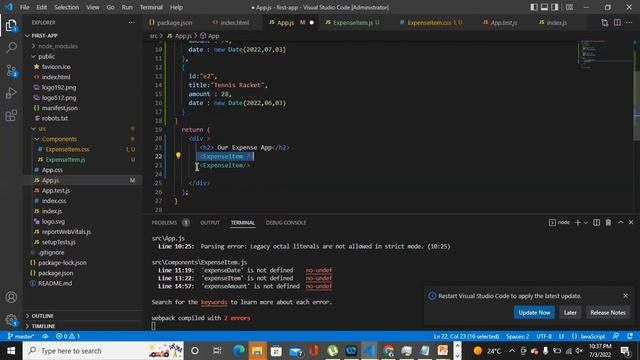Image resolution: width=640 pixels, height=360 pixels.
Task: Open the Explorer view in activity bar
Action: click(11, 26)
